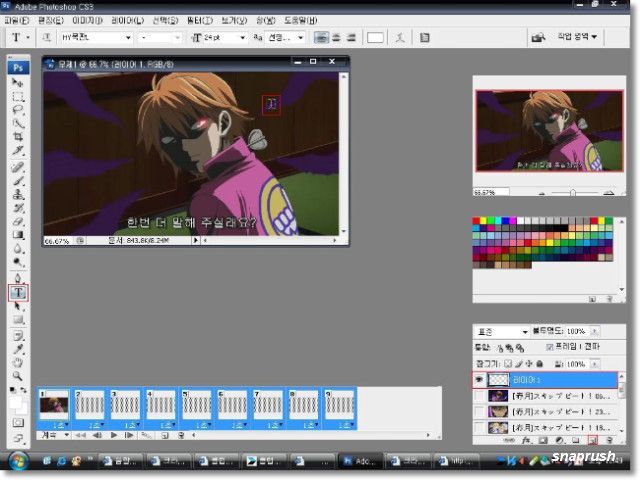Toggle lock position
Viewport: 640px width, 480px height.
coord(529,363)
